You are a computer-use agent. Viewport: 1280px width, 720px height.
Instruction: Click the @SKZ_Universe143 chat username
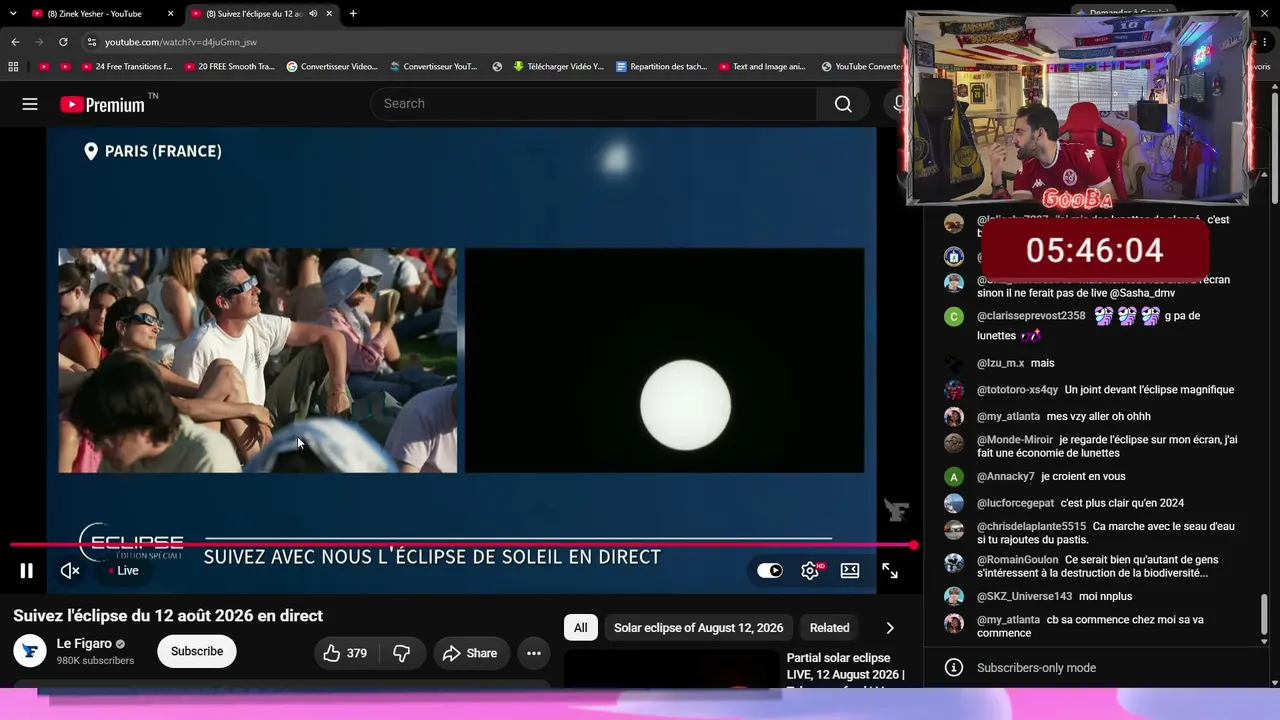[1024, 597]
